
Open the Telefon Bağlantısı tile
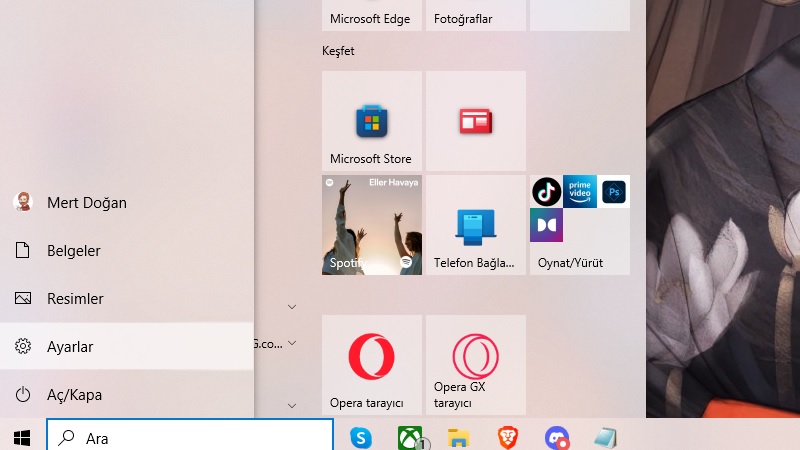(x=476, y=225)
